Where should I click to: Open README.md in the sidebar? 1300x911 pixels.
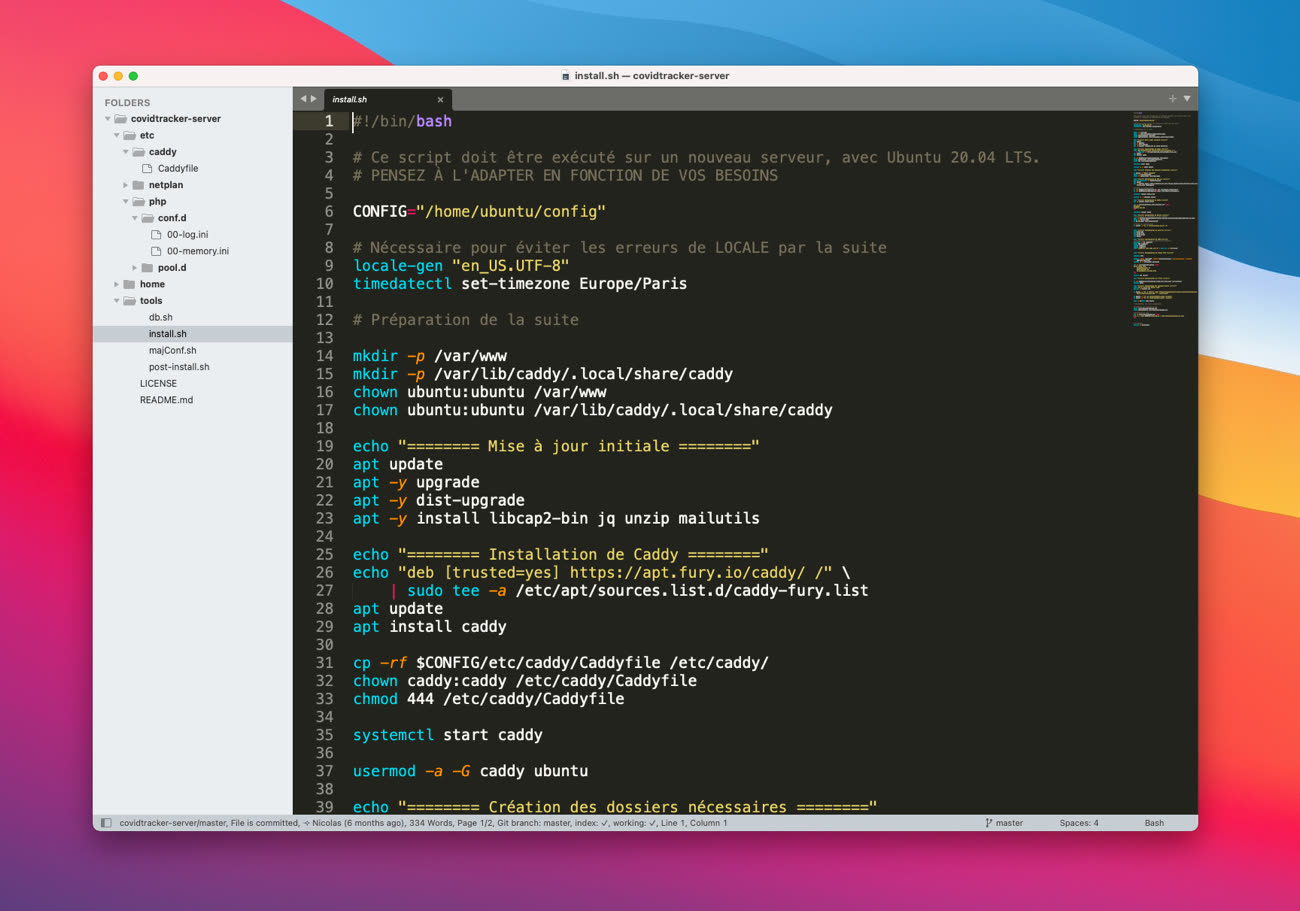click(x=166, y=400)
